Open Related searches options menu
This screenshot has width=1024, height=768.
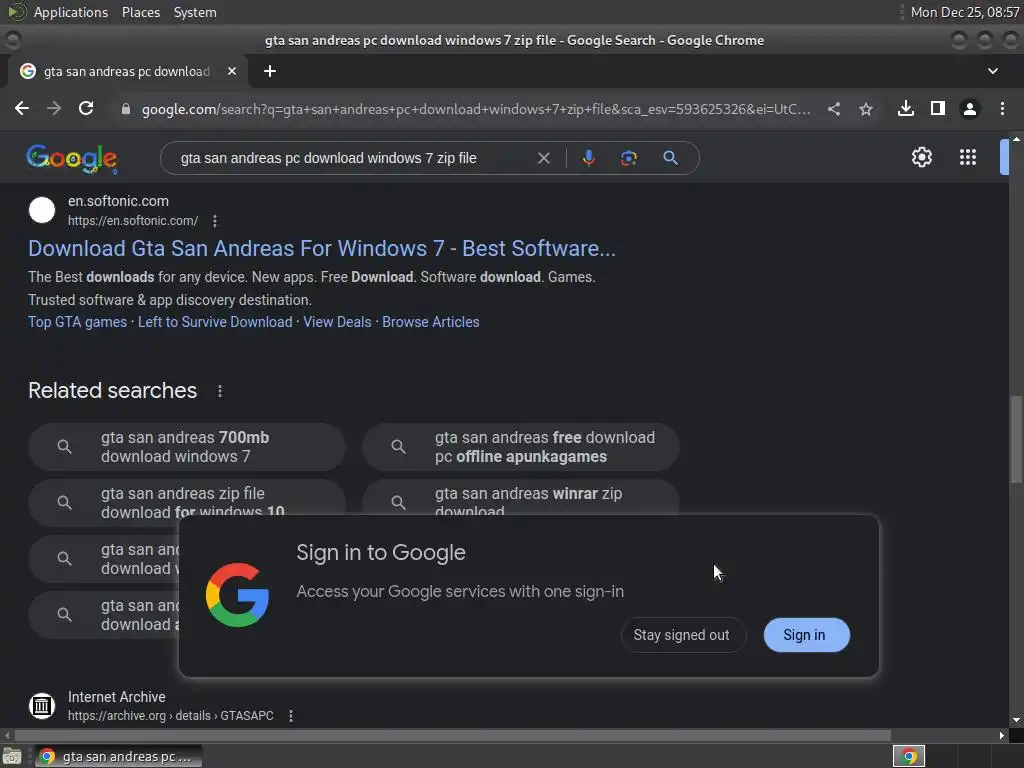(x=220, y=391)
